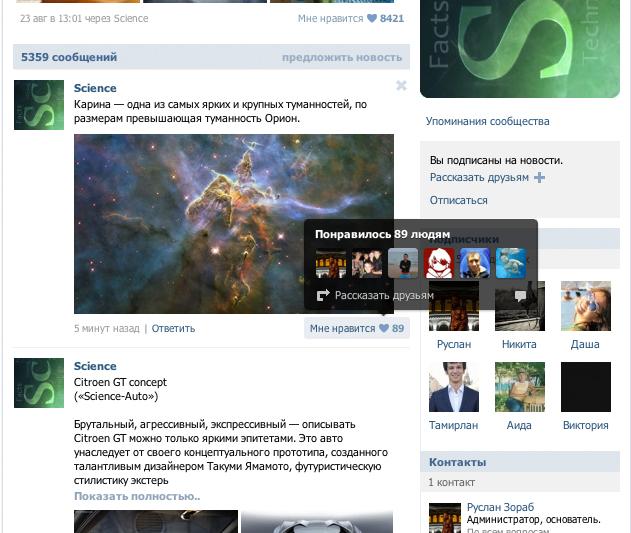Click the large green Science community logo
Image resolution: width=631 pixels, height=533 pixels.
pos(520,48)
